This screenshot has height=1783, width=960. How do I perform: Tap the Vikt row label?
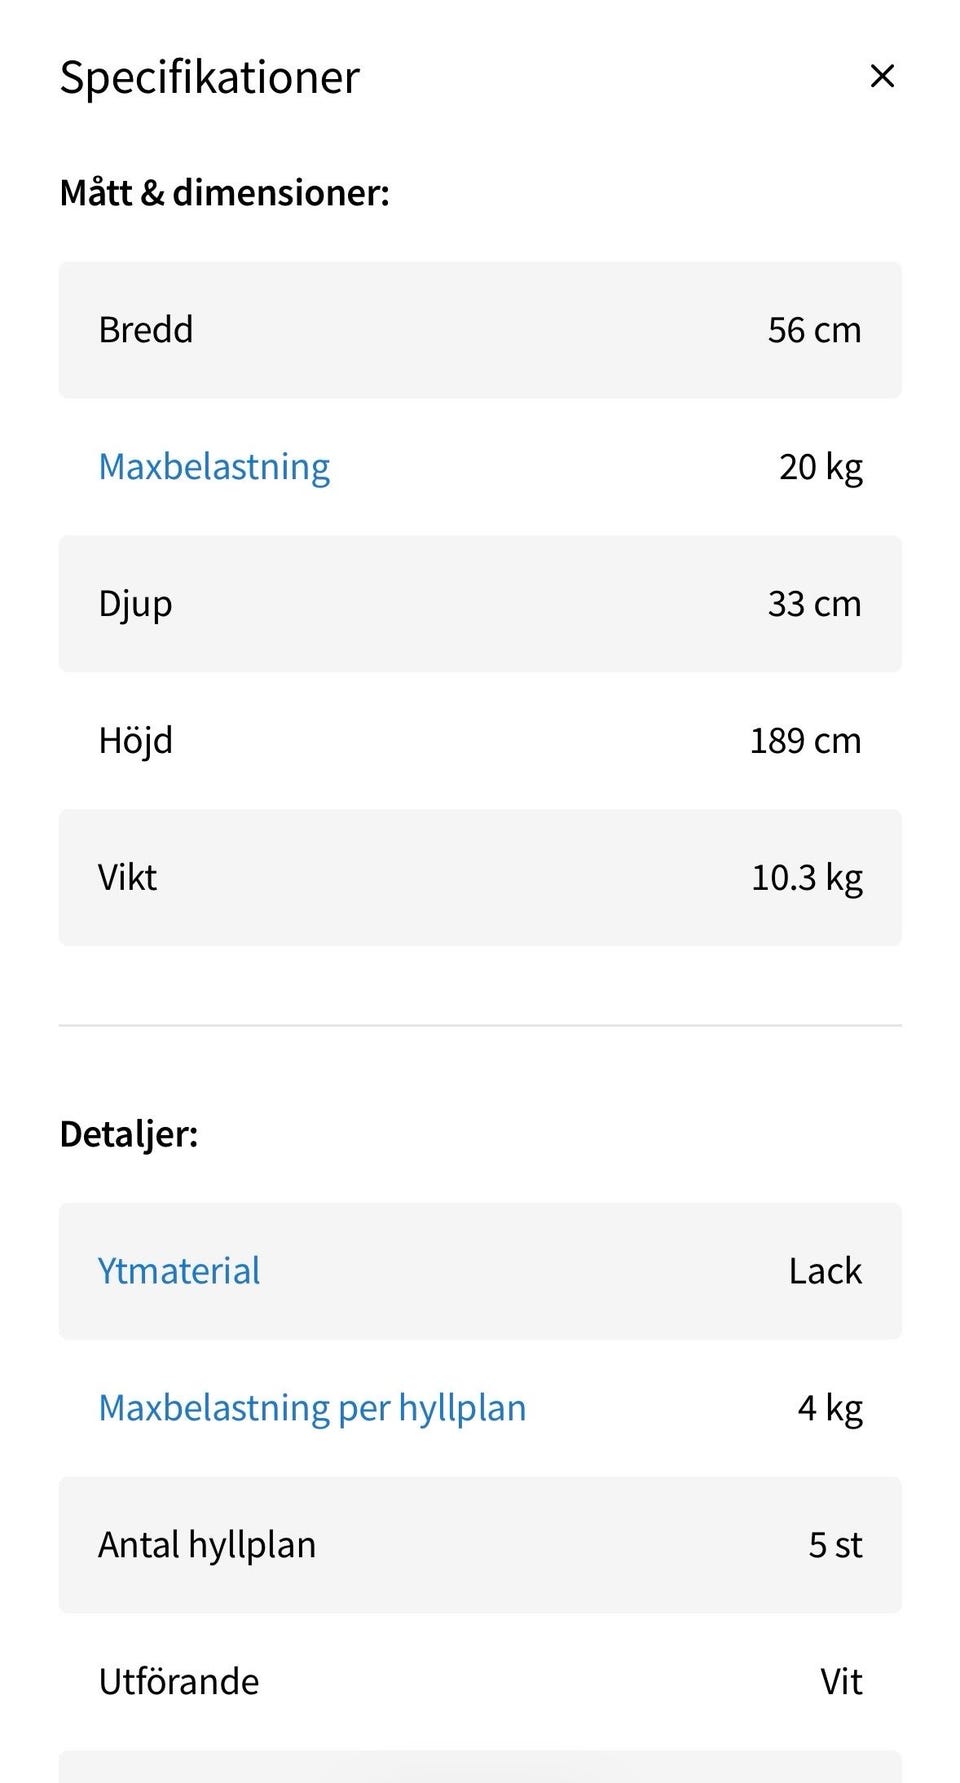[128, 878]
